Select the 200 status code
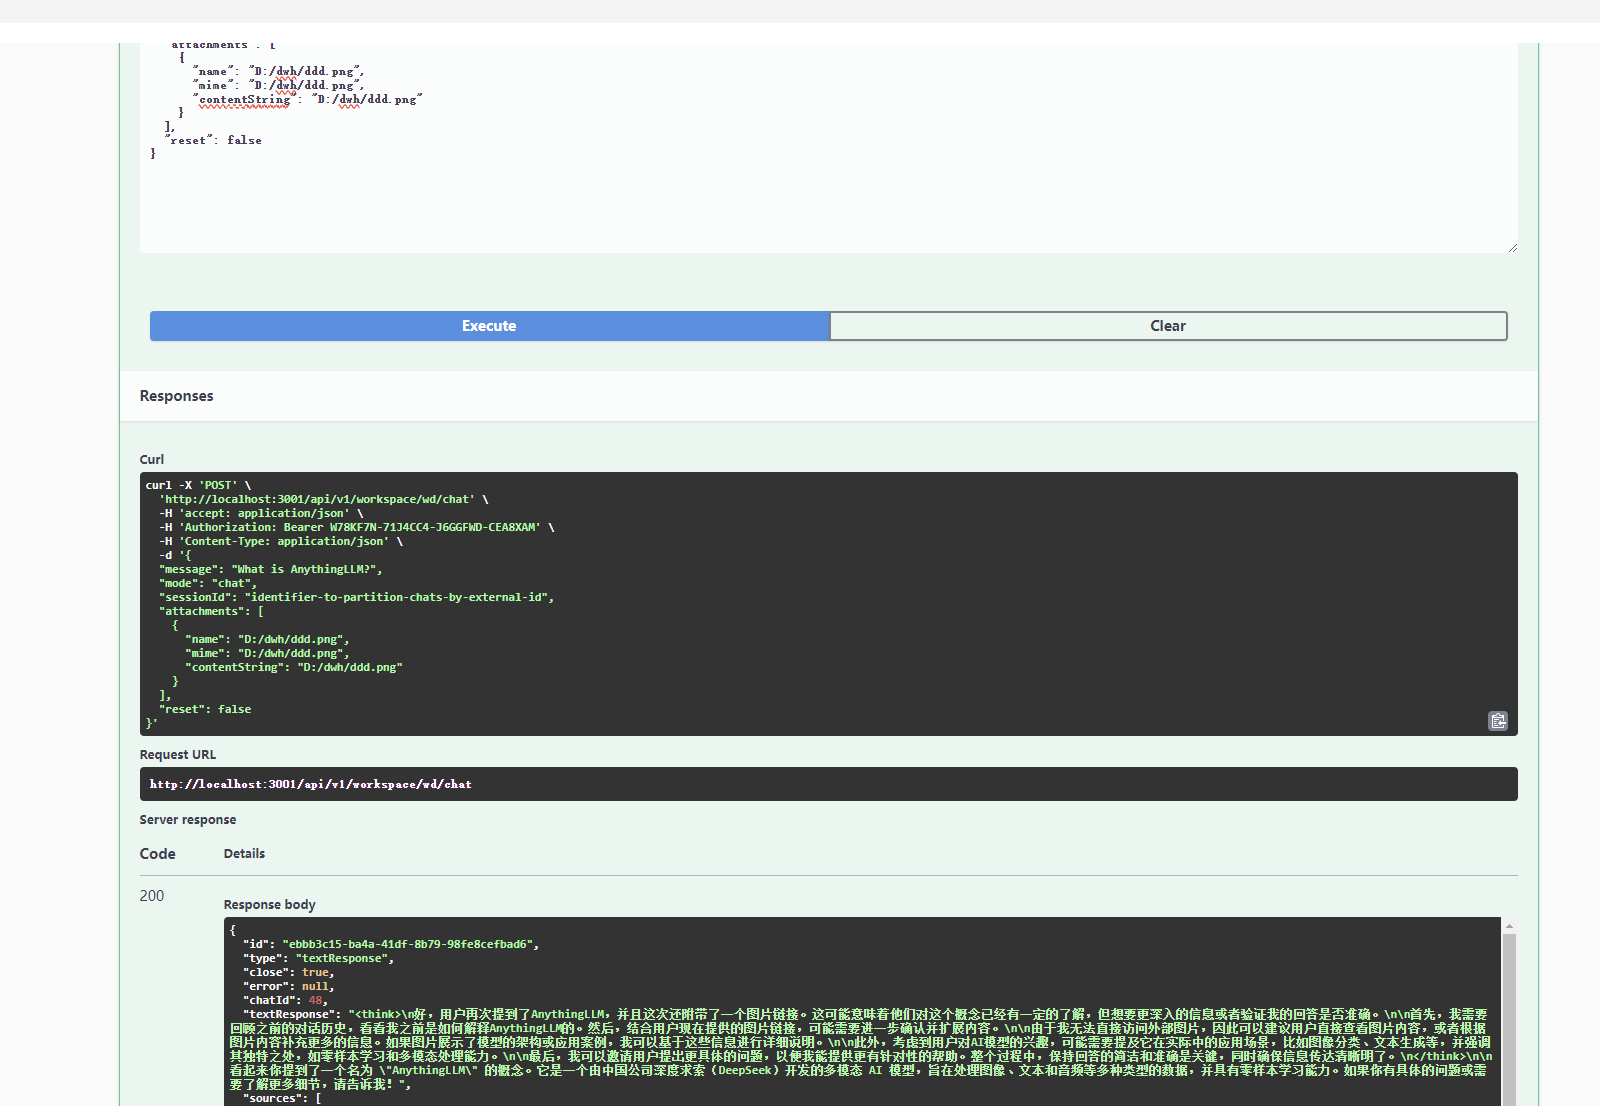This screenshot has width=1600, height=1106. (x=153, y=896)
